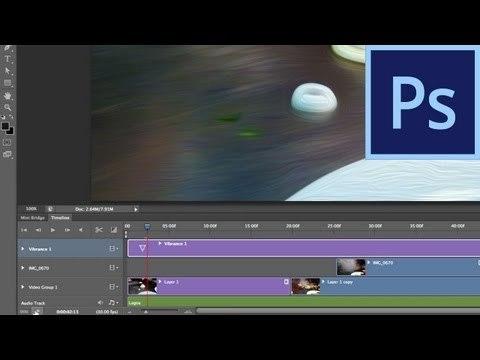Expand Layer 1 clip properties triangle
Image resolution: width=480 pixels, height=360 pixels.
pyautogui.click(x=160, y=282)
